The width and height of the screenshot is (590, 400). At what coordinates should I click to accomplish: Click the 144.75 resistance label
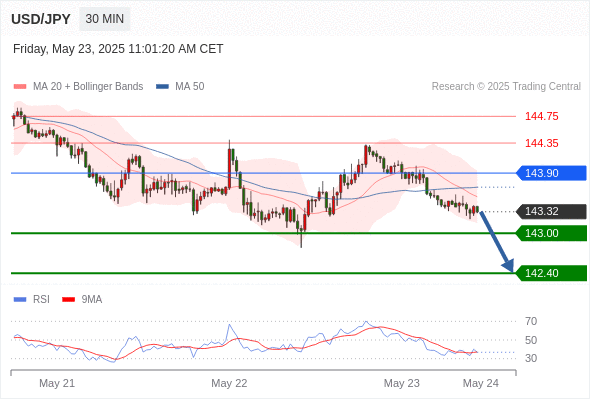click(541, 116)
